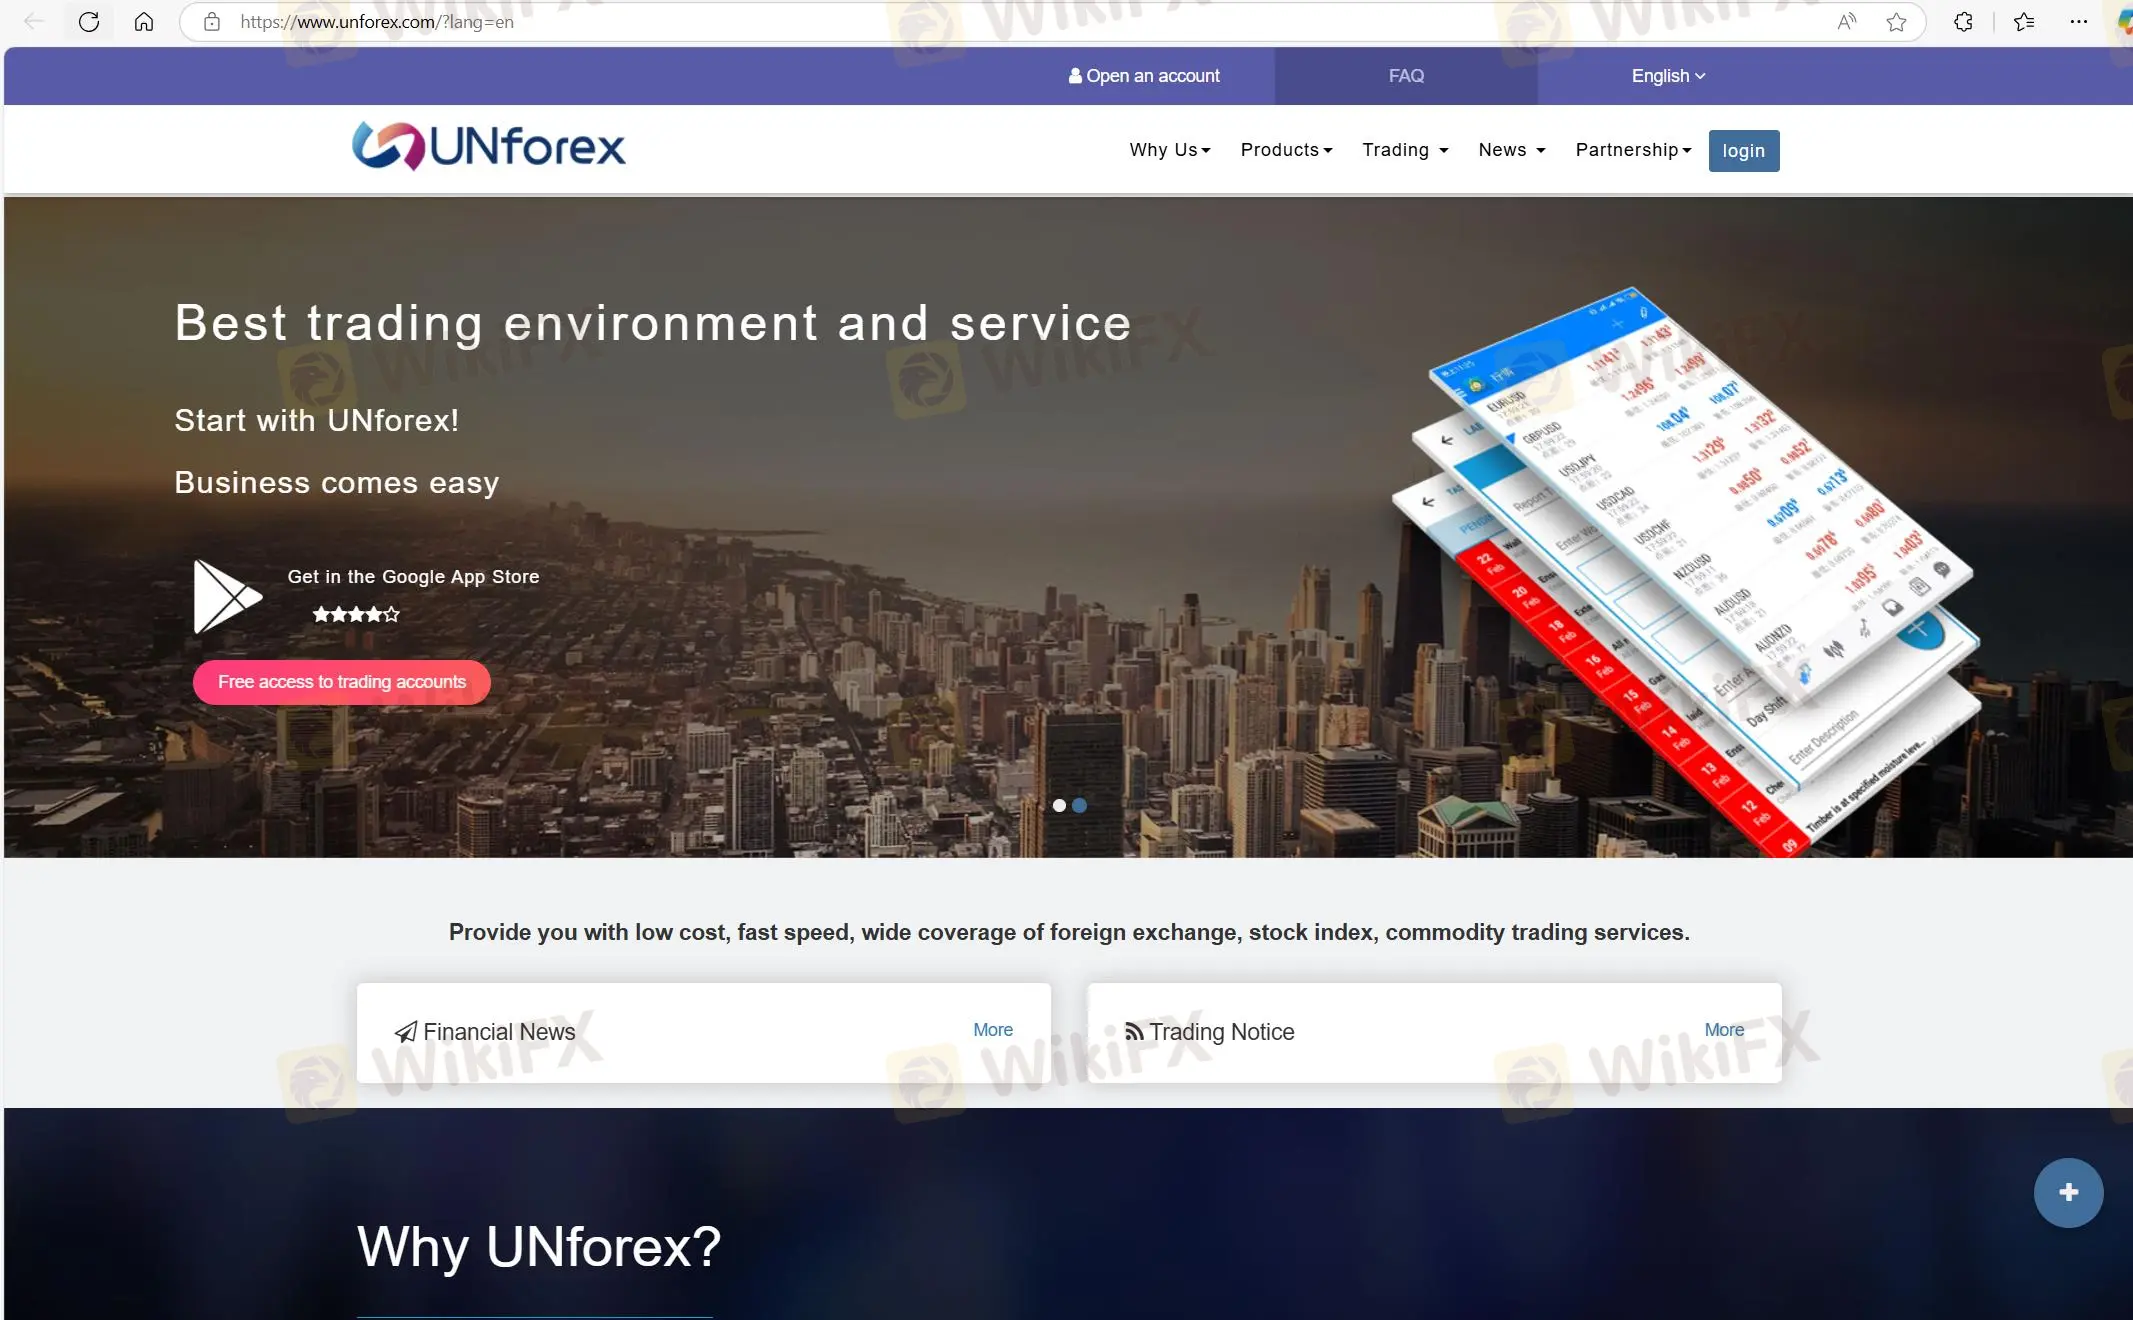
Task: Expand the Why Us menu
Action: (1170, 150)
